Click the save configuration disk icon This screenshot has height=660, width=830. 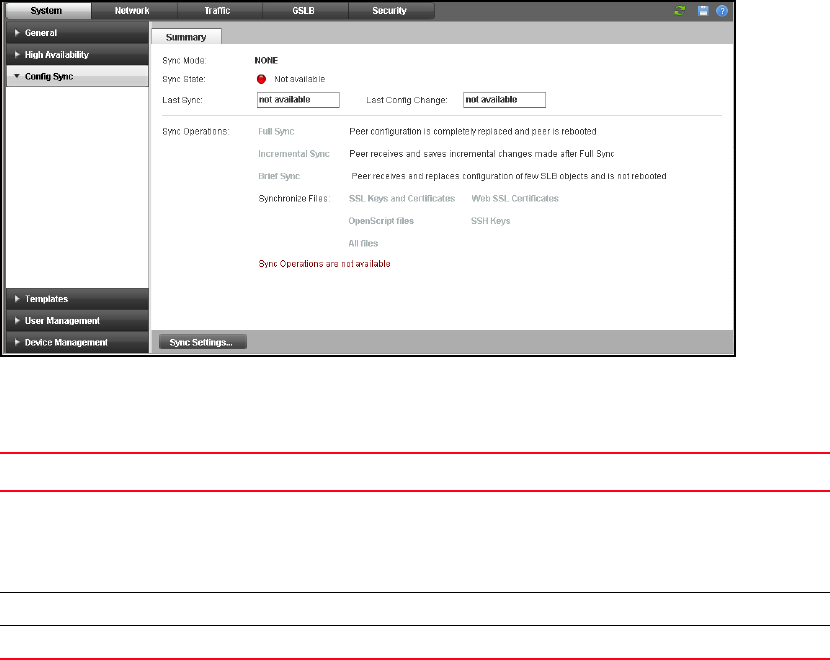click(x=703, y=11)
